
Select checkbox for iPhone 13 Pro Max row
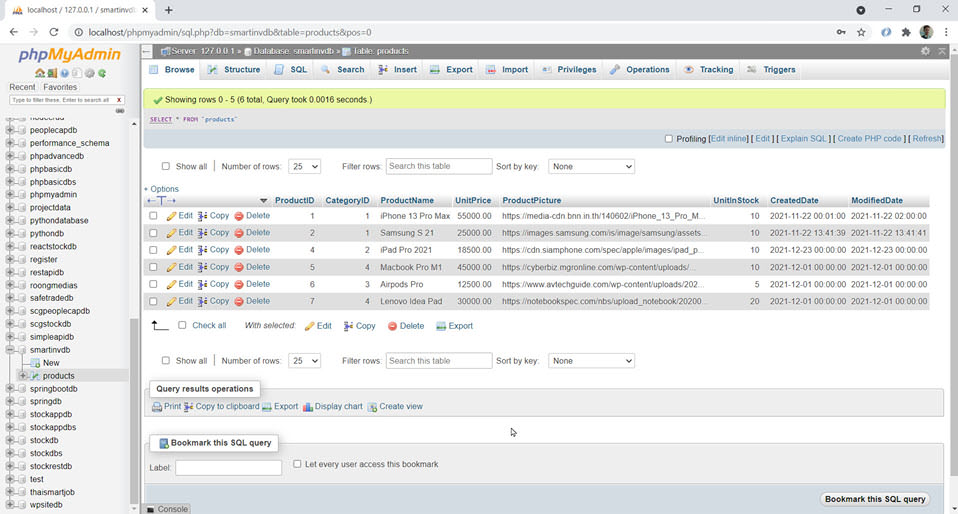pyautogui.click(x=153, y=216)
